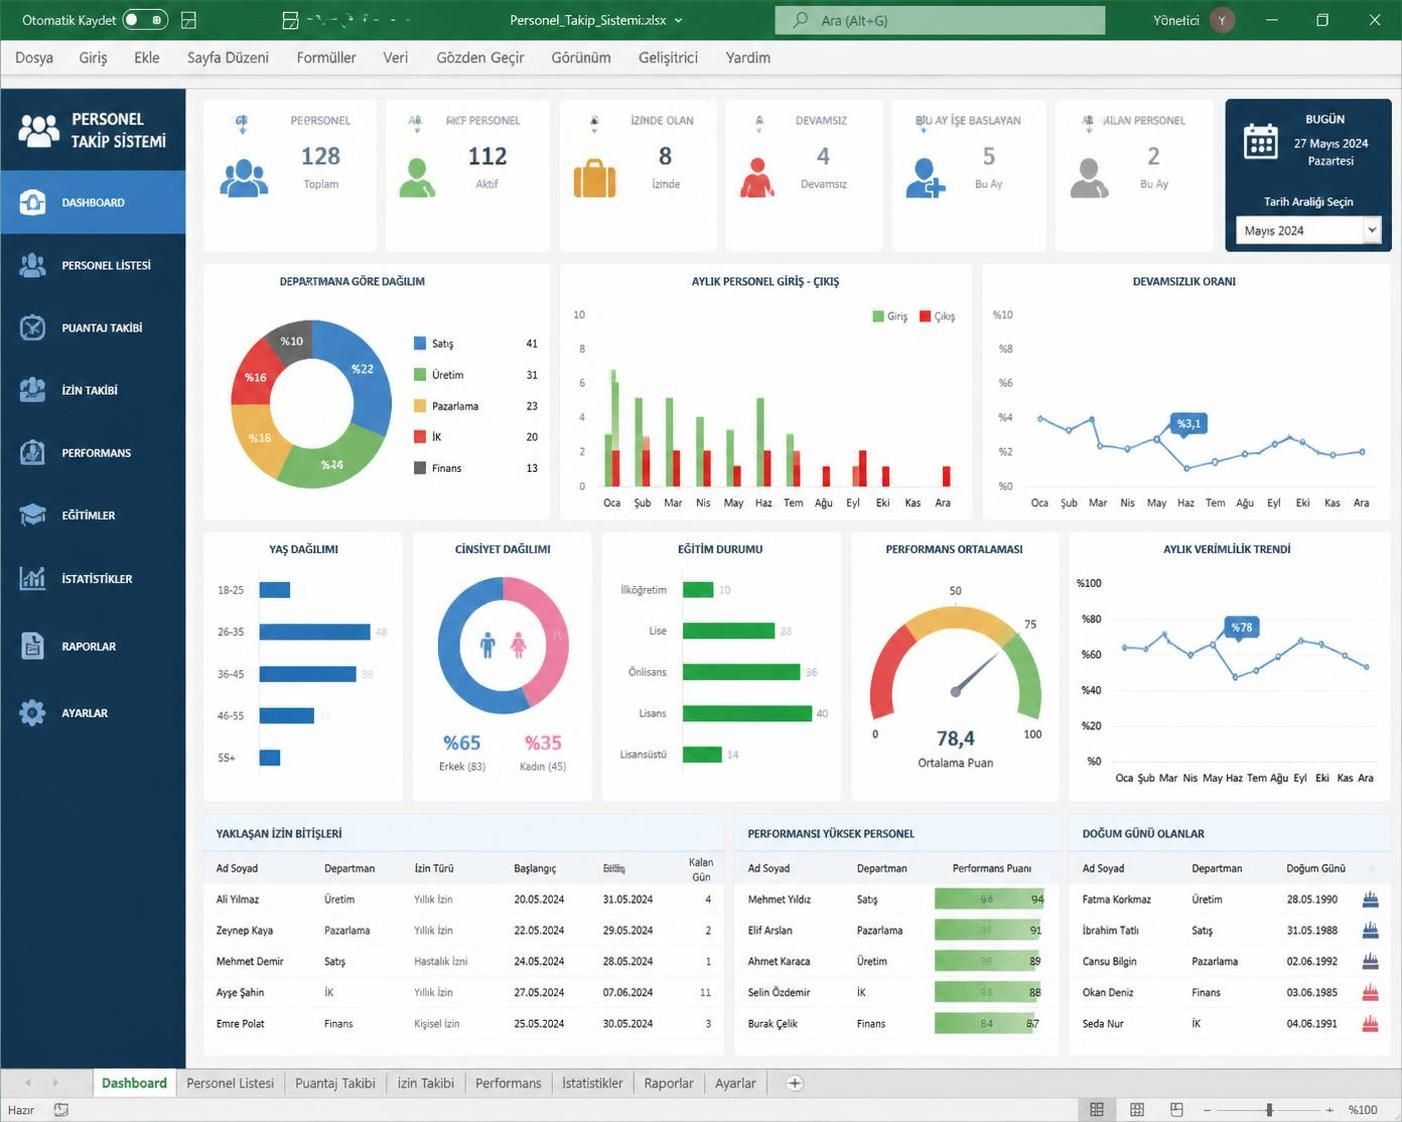Switch to the İstatistikler sheet tab
The height and width of the screenshot is (1122, 1402).
592,1083
